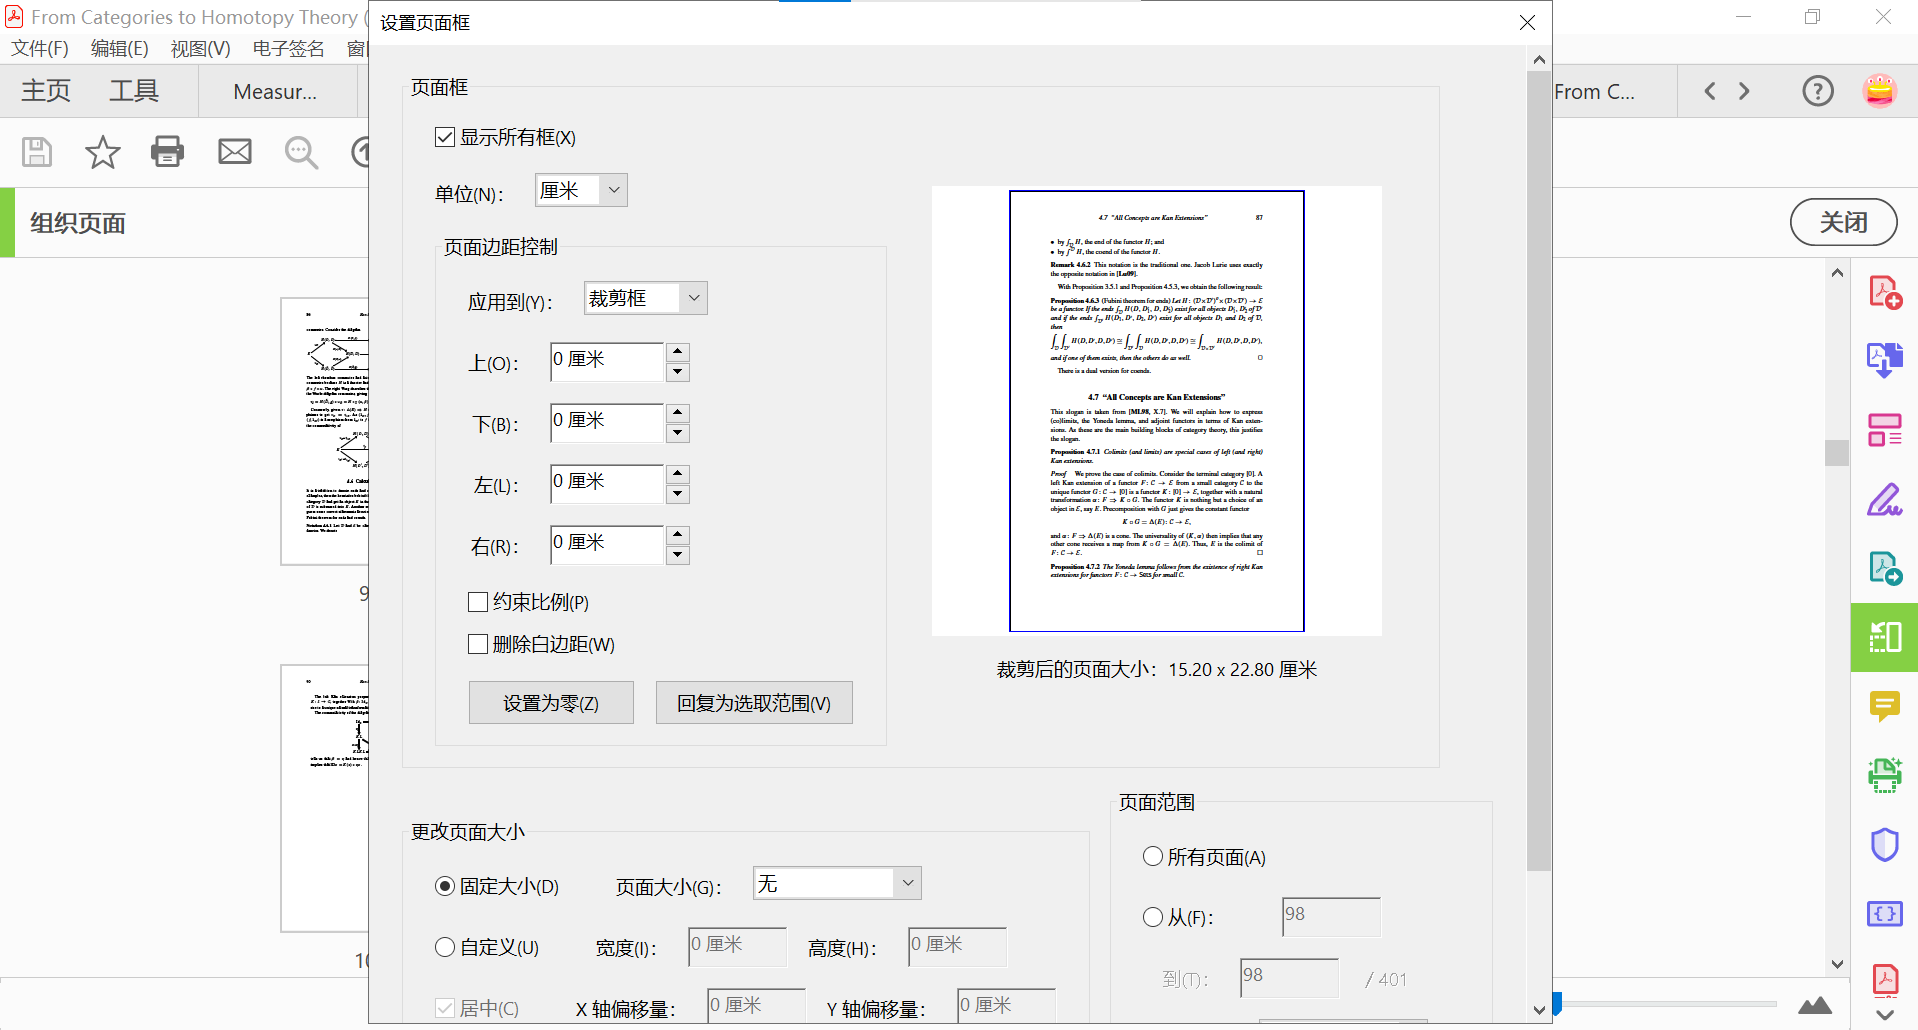Open the 单位 units dropdown
The height and width of the screenshot is (1030, 1918).
[x=612, y=190]
